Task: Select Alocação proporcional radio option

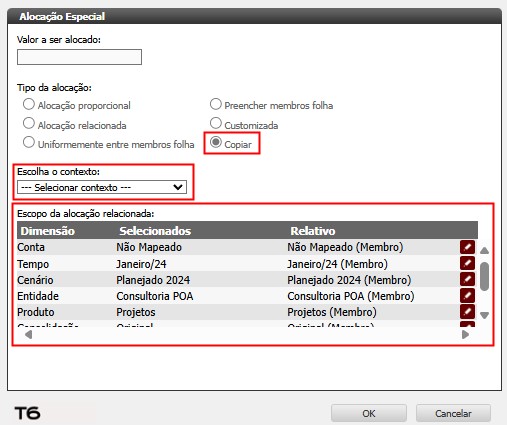Action: click(x=29, y=104)
